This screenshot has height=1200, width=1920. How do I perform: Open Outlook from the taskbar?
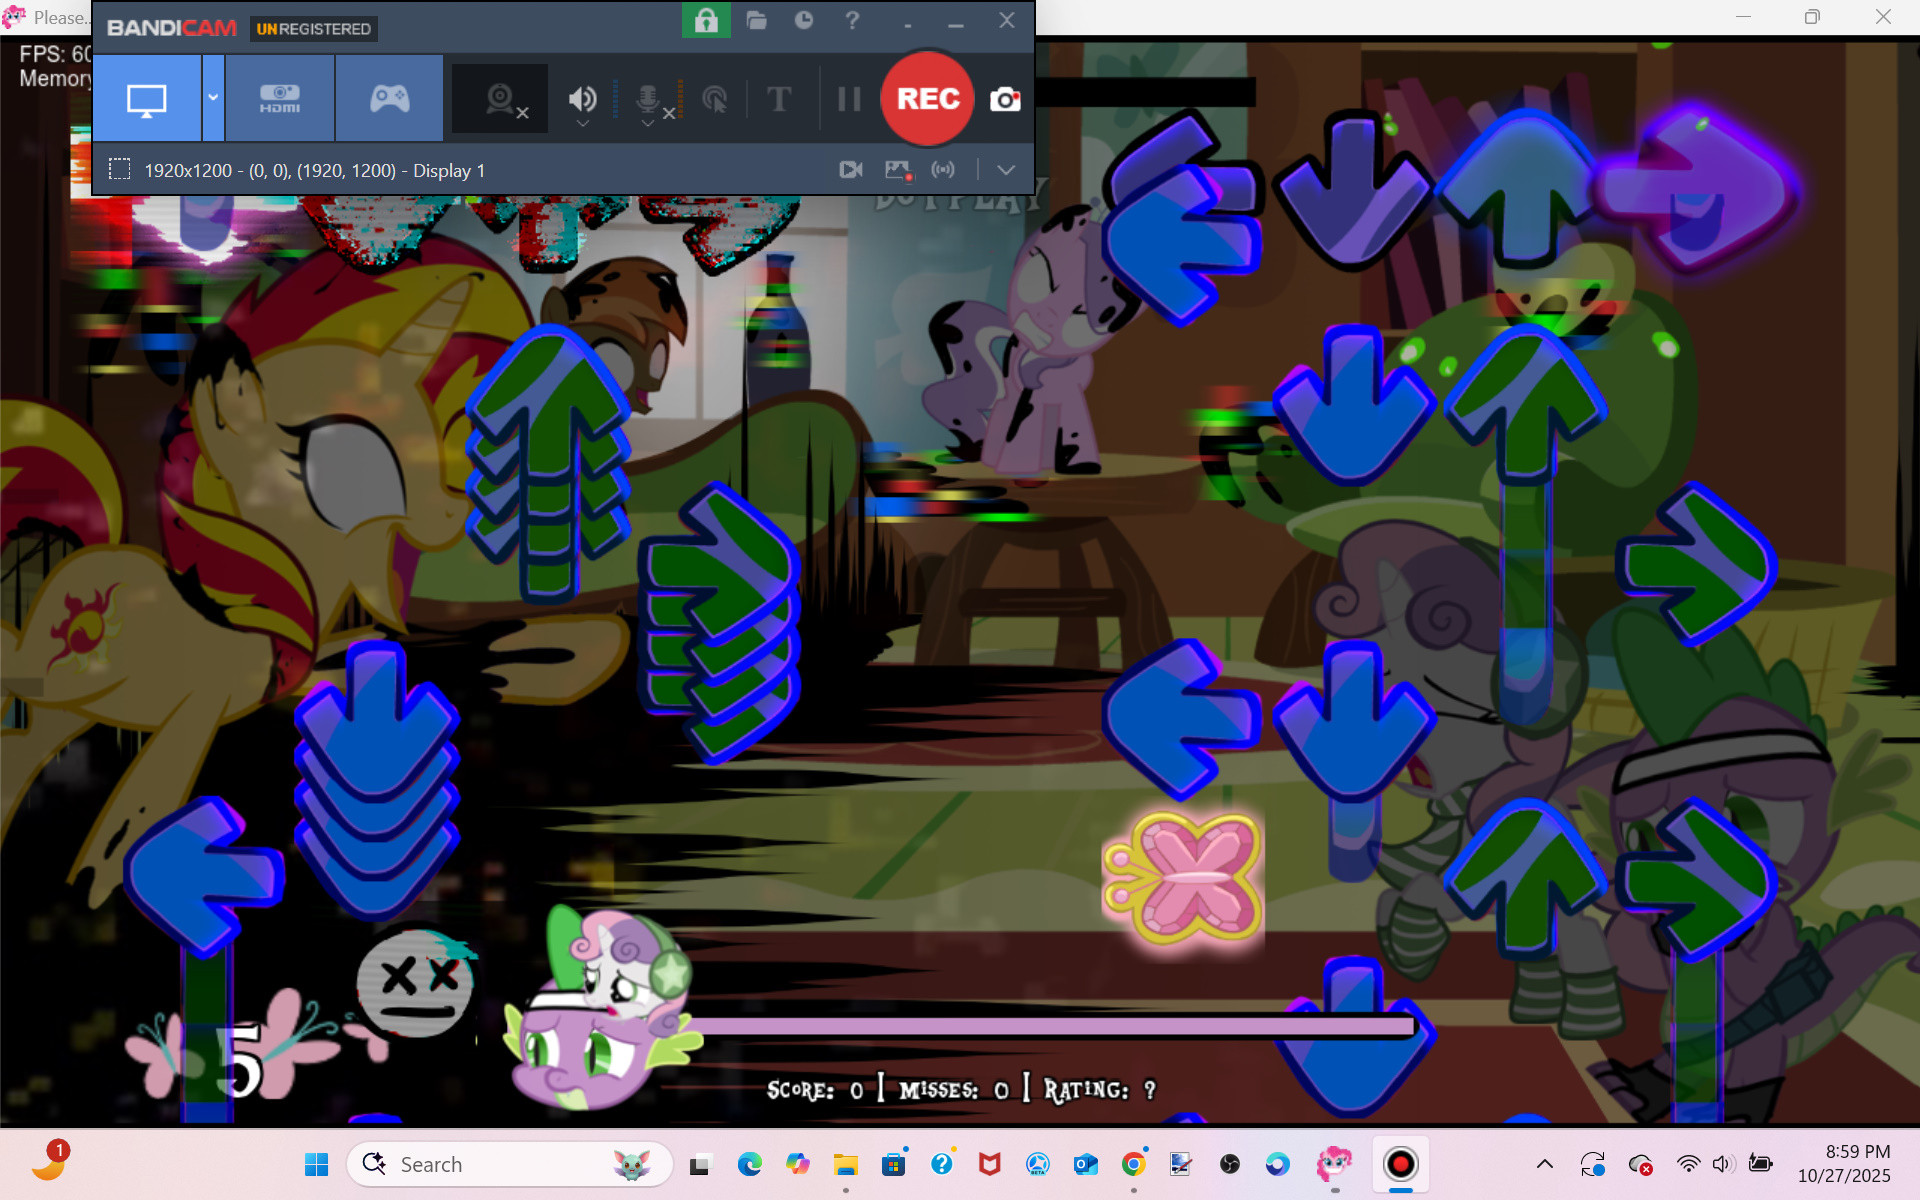(1085, 1164)
